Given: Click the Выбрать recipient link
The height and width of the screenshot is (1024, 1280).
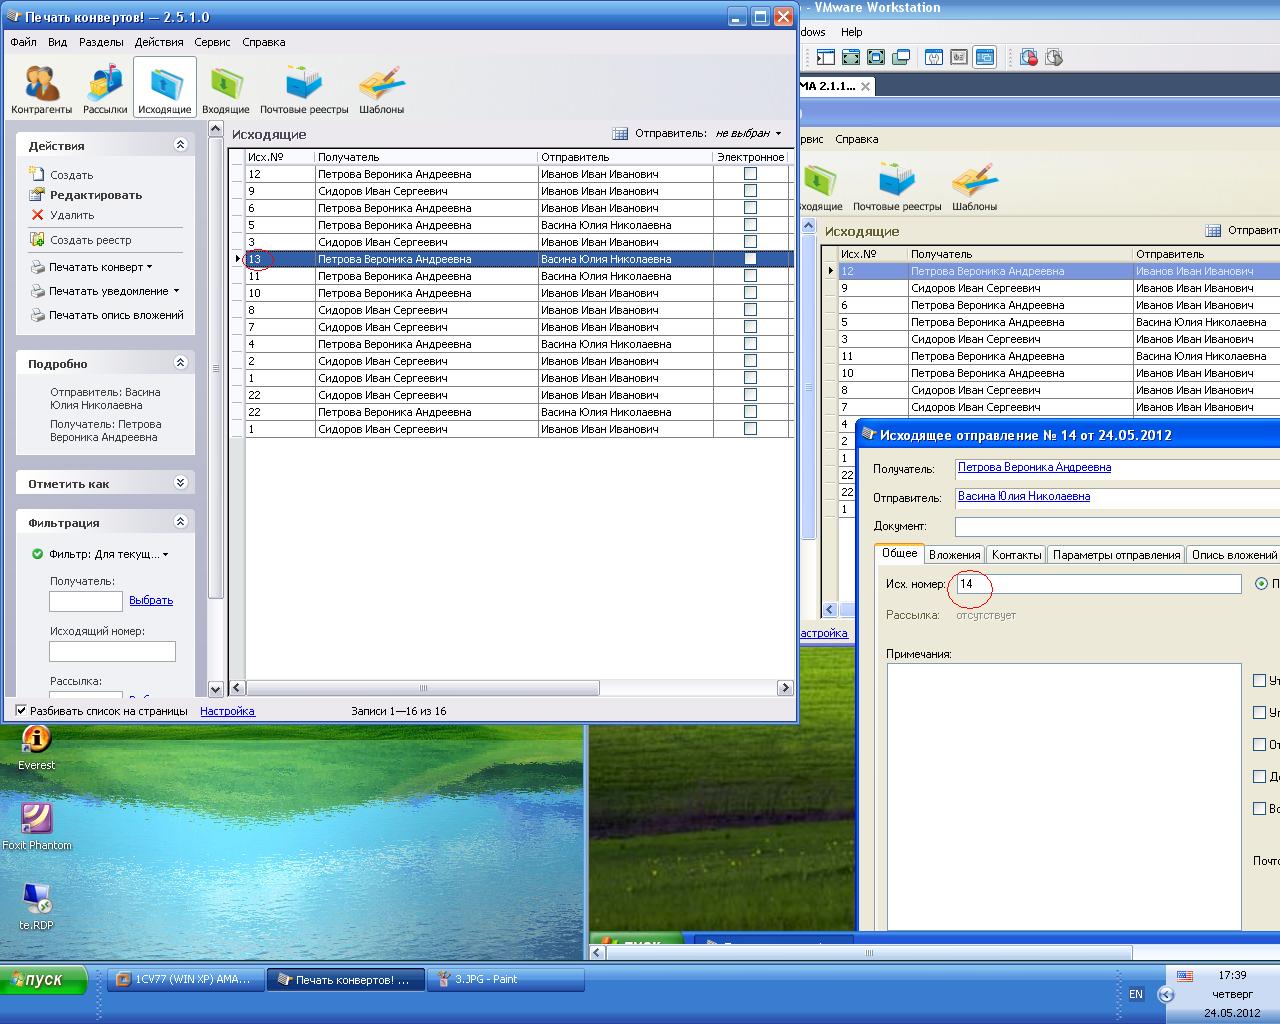Looking at the screenshot, I should (151, 600).
